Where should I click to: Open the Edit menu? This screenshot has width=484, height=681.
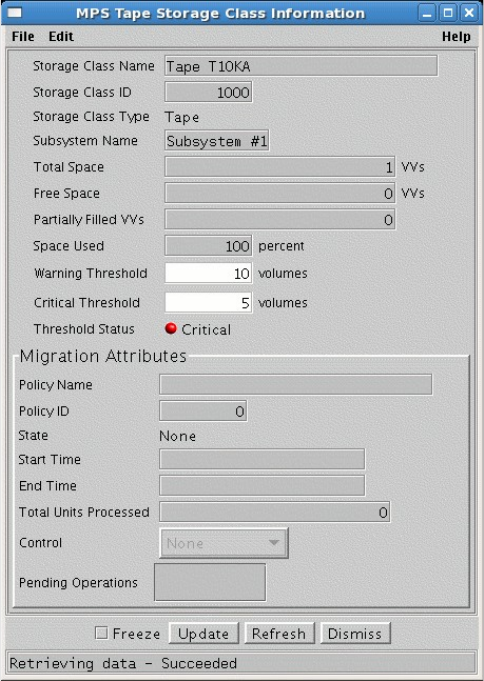[x=61, y=36]
